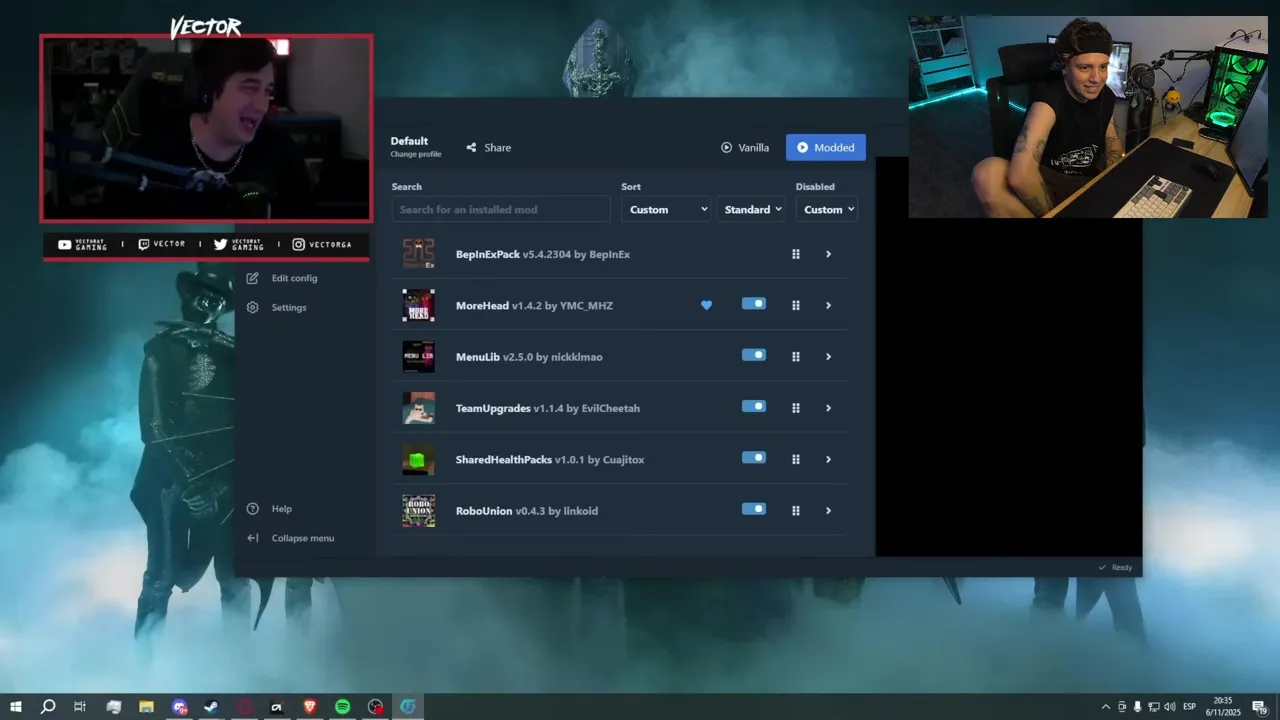Click the SharedHealthPacks green cube thumbnail

tap(418, 459)
